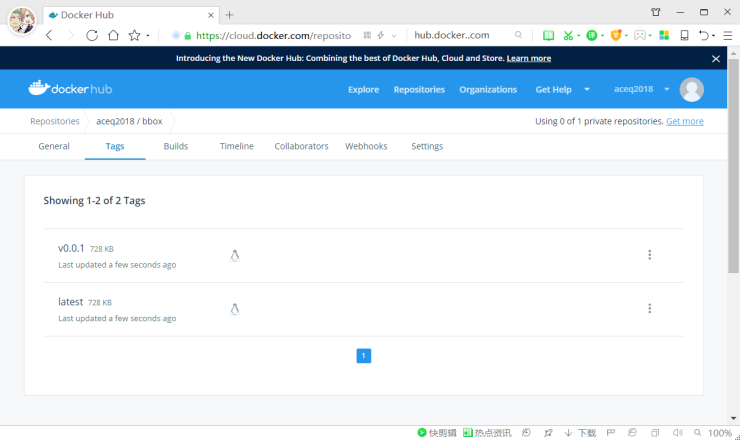Click the undo closed tab arrow icon
The width and height of the screenshot is (740, 441).
(x=704, y=35)
